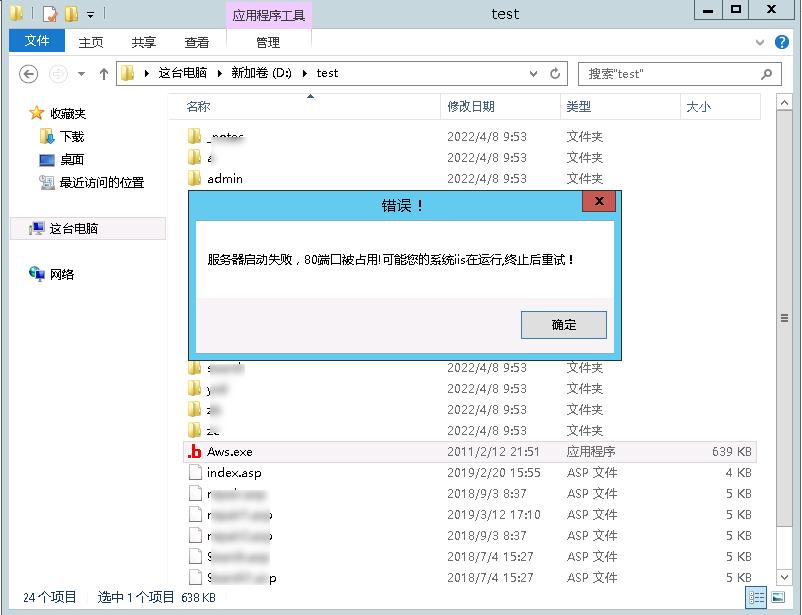Open the 文件 menu
This screenshot has height=615, width=802.
pos(36,41)
